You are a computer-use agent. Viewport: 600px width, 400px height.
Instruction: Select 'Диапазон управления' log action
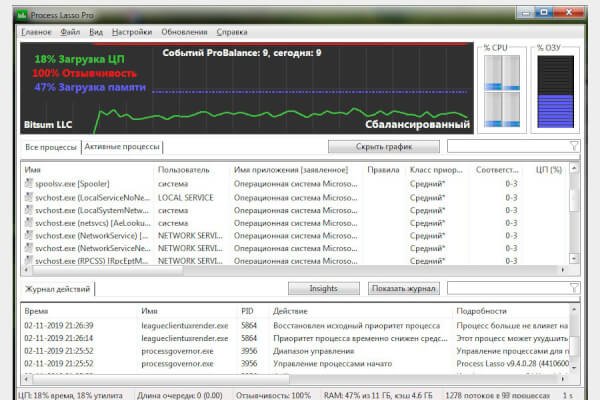coord(313,351)
